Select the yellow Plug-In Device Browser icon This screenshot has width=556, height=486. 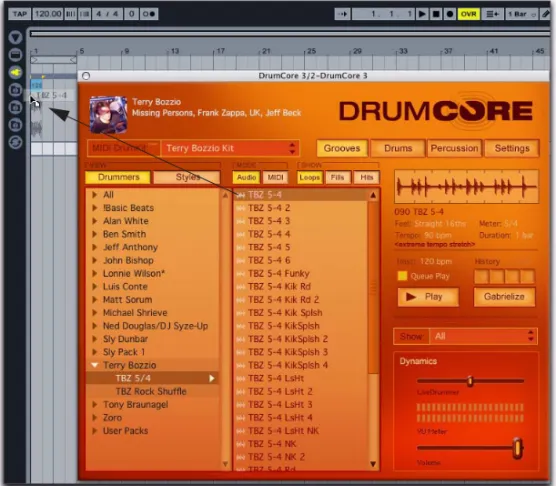pyautogui.click(x=15, y=72)
